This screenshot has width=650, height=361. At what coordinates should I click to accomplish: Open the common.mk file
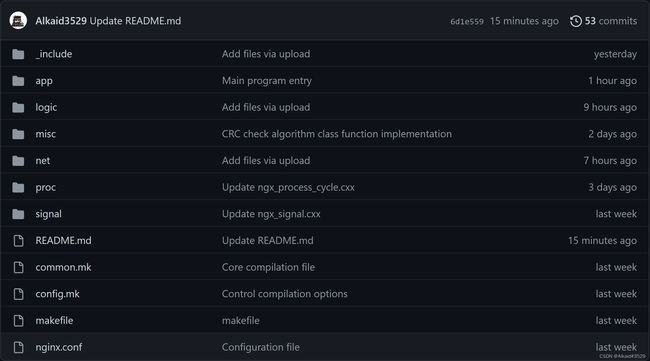point(63,267)
